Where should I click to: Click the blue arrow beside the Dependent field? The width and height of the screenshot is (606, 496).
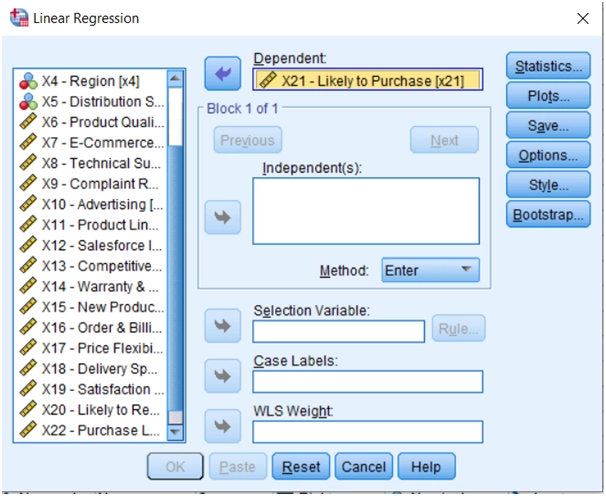point(222,73)
